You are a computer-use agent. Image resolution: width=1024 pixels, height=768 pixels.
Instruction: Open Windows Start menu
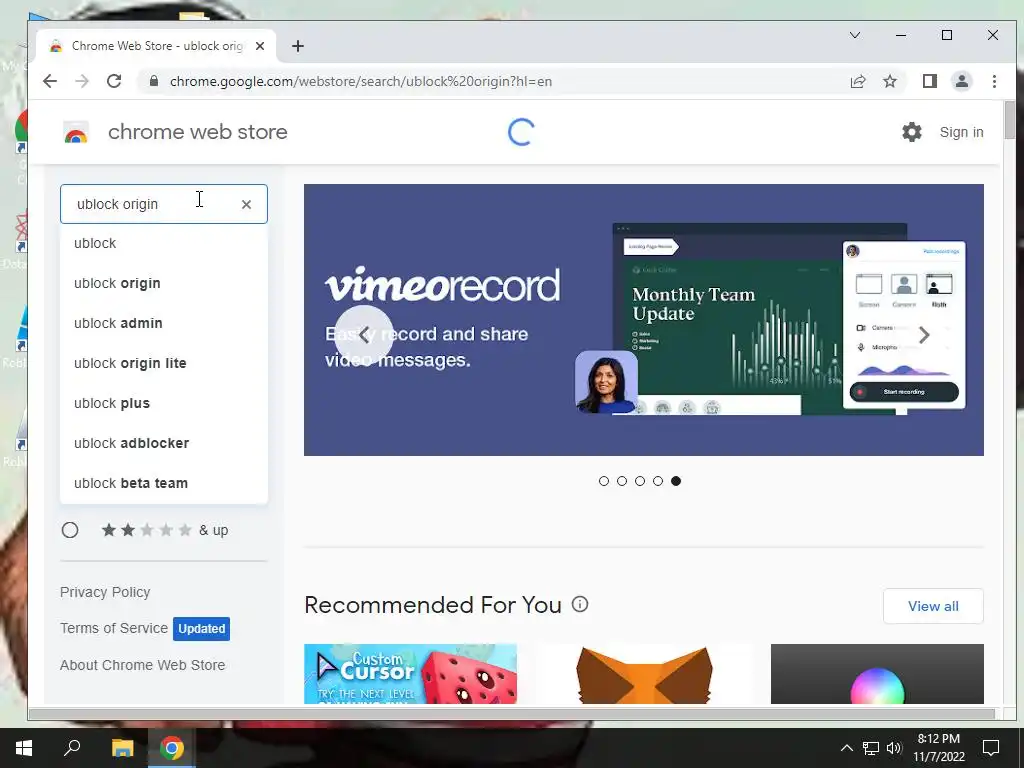[24, 748]
